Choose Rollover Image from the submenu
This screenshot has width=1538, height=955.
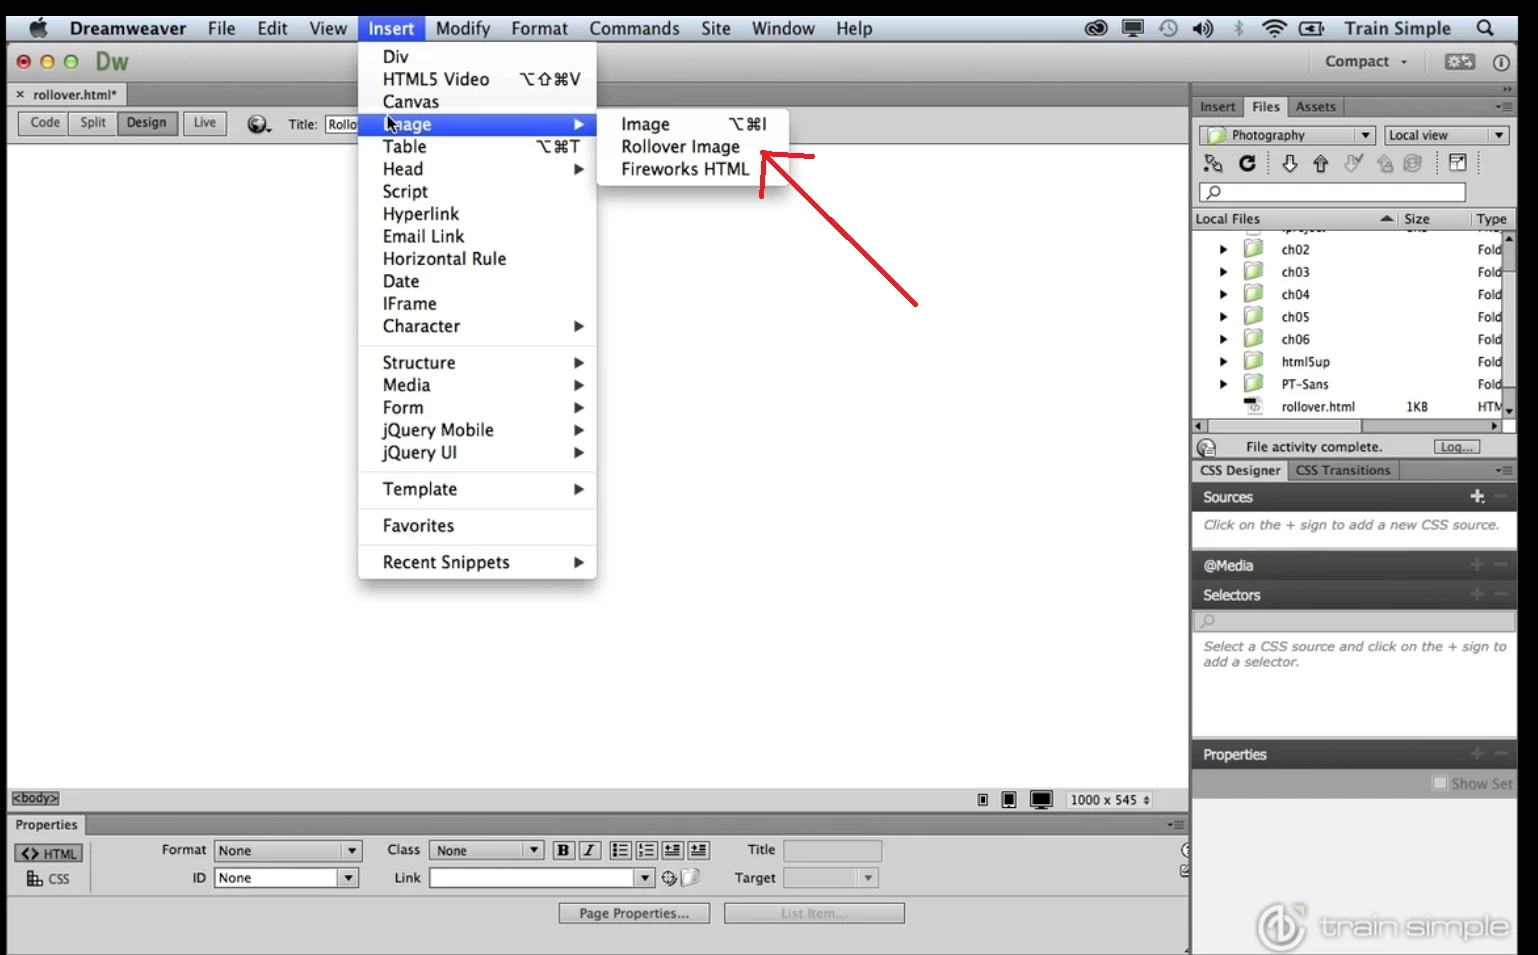tap(681, 147)
